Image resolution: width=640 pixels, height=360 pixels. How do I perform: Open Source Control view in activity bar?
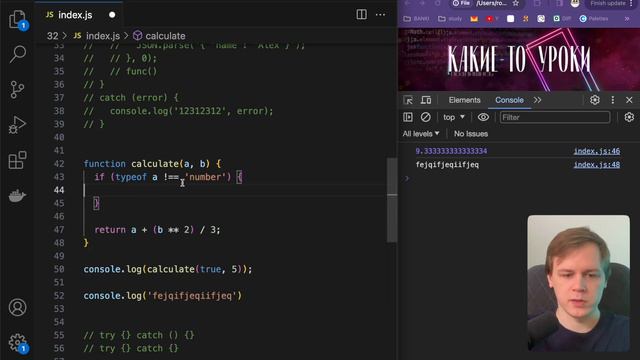17,89
